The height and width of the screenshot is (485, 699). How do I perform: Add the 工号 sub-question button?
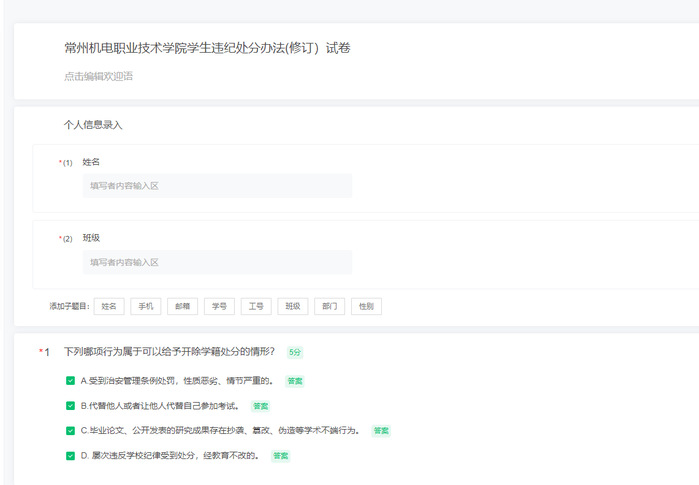[x=256, y=307]
